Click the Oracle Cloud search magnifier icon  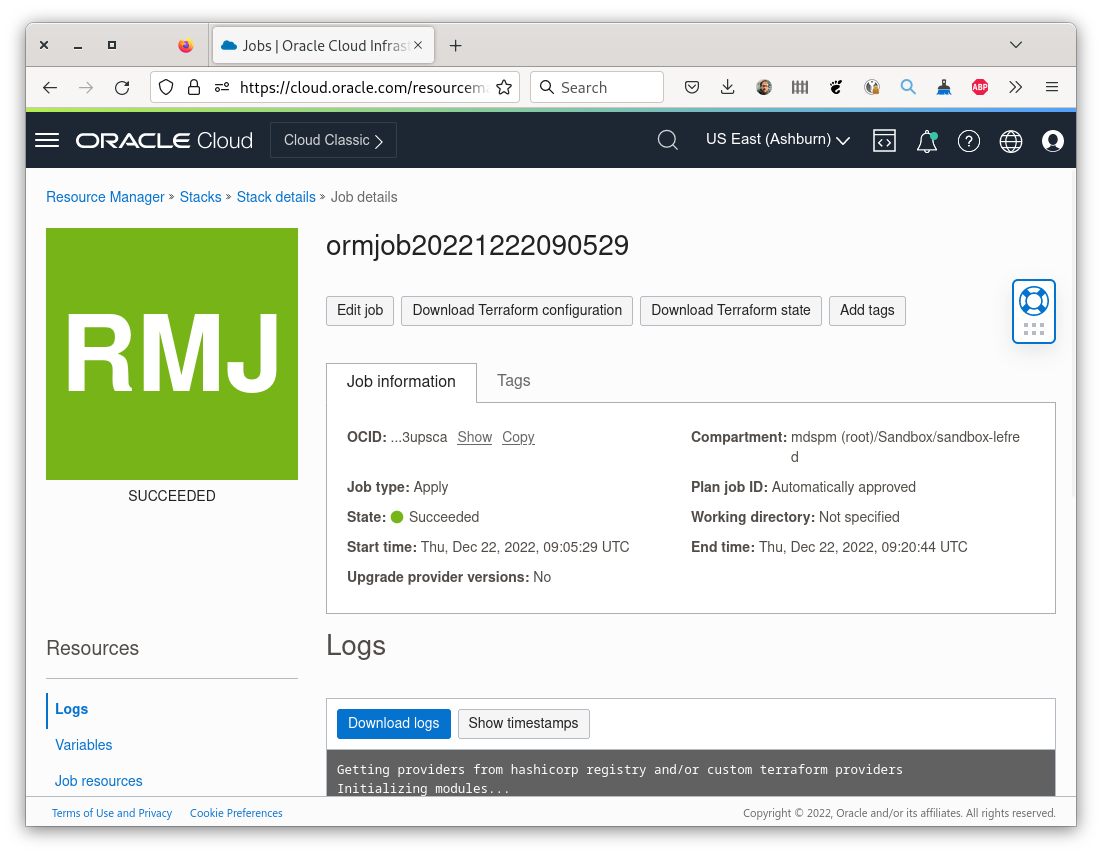pos(667,140)
